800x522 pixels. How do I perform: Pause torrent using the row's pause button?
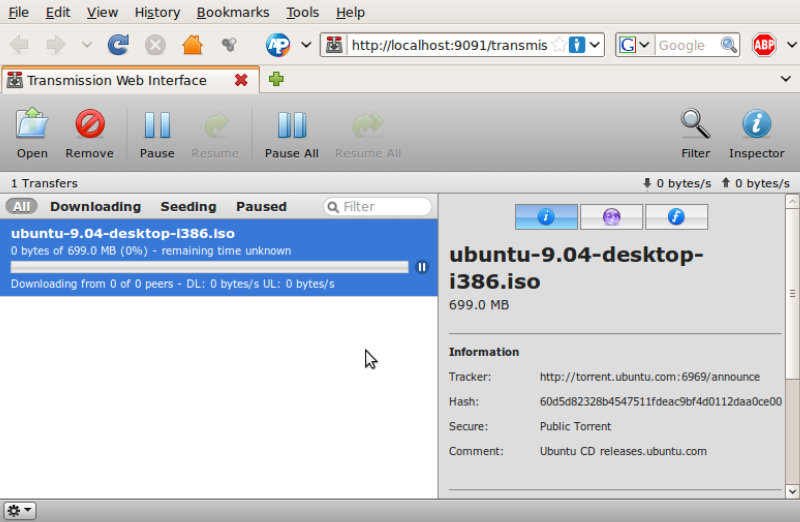click(x=421, y=267)
